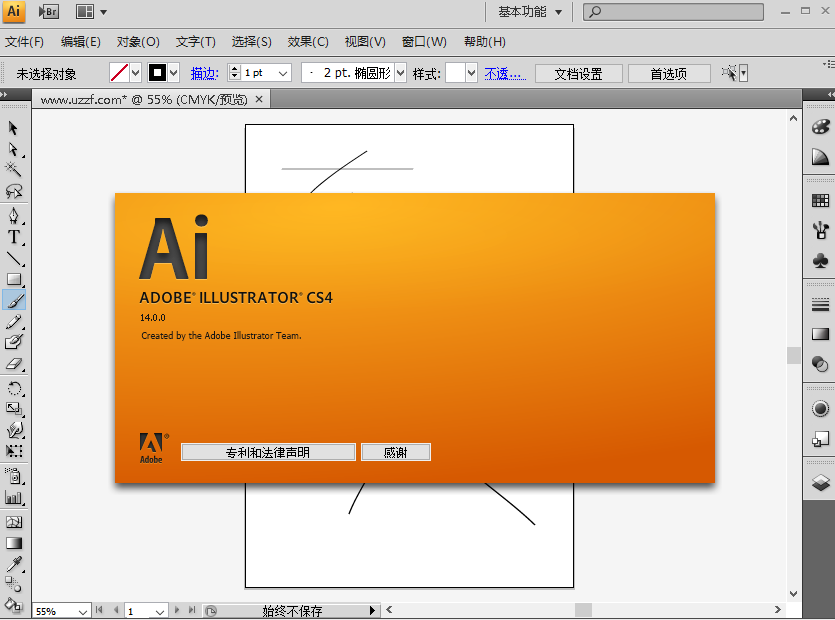The height and width of the screenshot is (620, 835).
Task: Open the Color panel palette icon
Action: tap(820, 127)
